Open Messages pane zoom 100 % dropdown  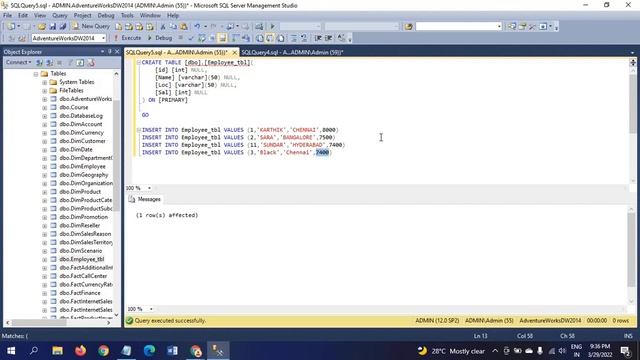[151, 309]
